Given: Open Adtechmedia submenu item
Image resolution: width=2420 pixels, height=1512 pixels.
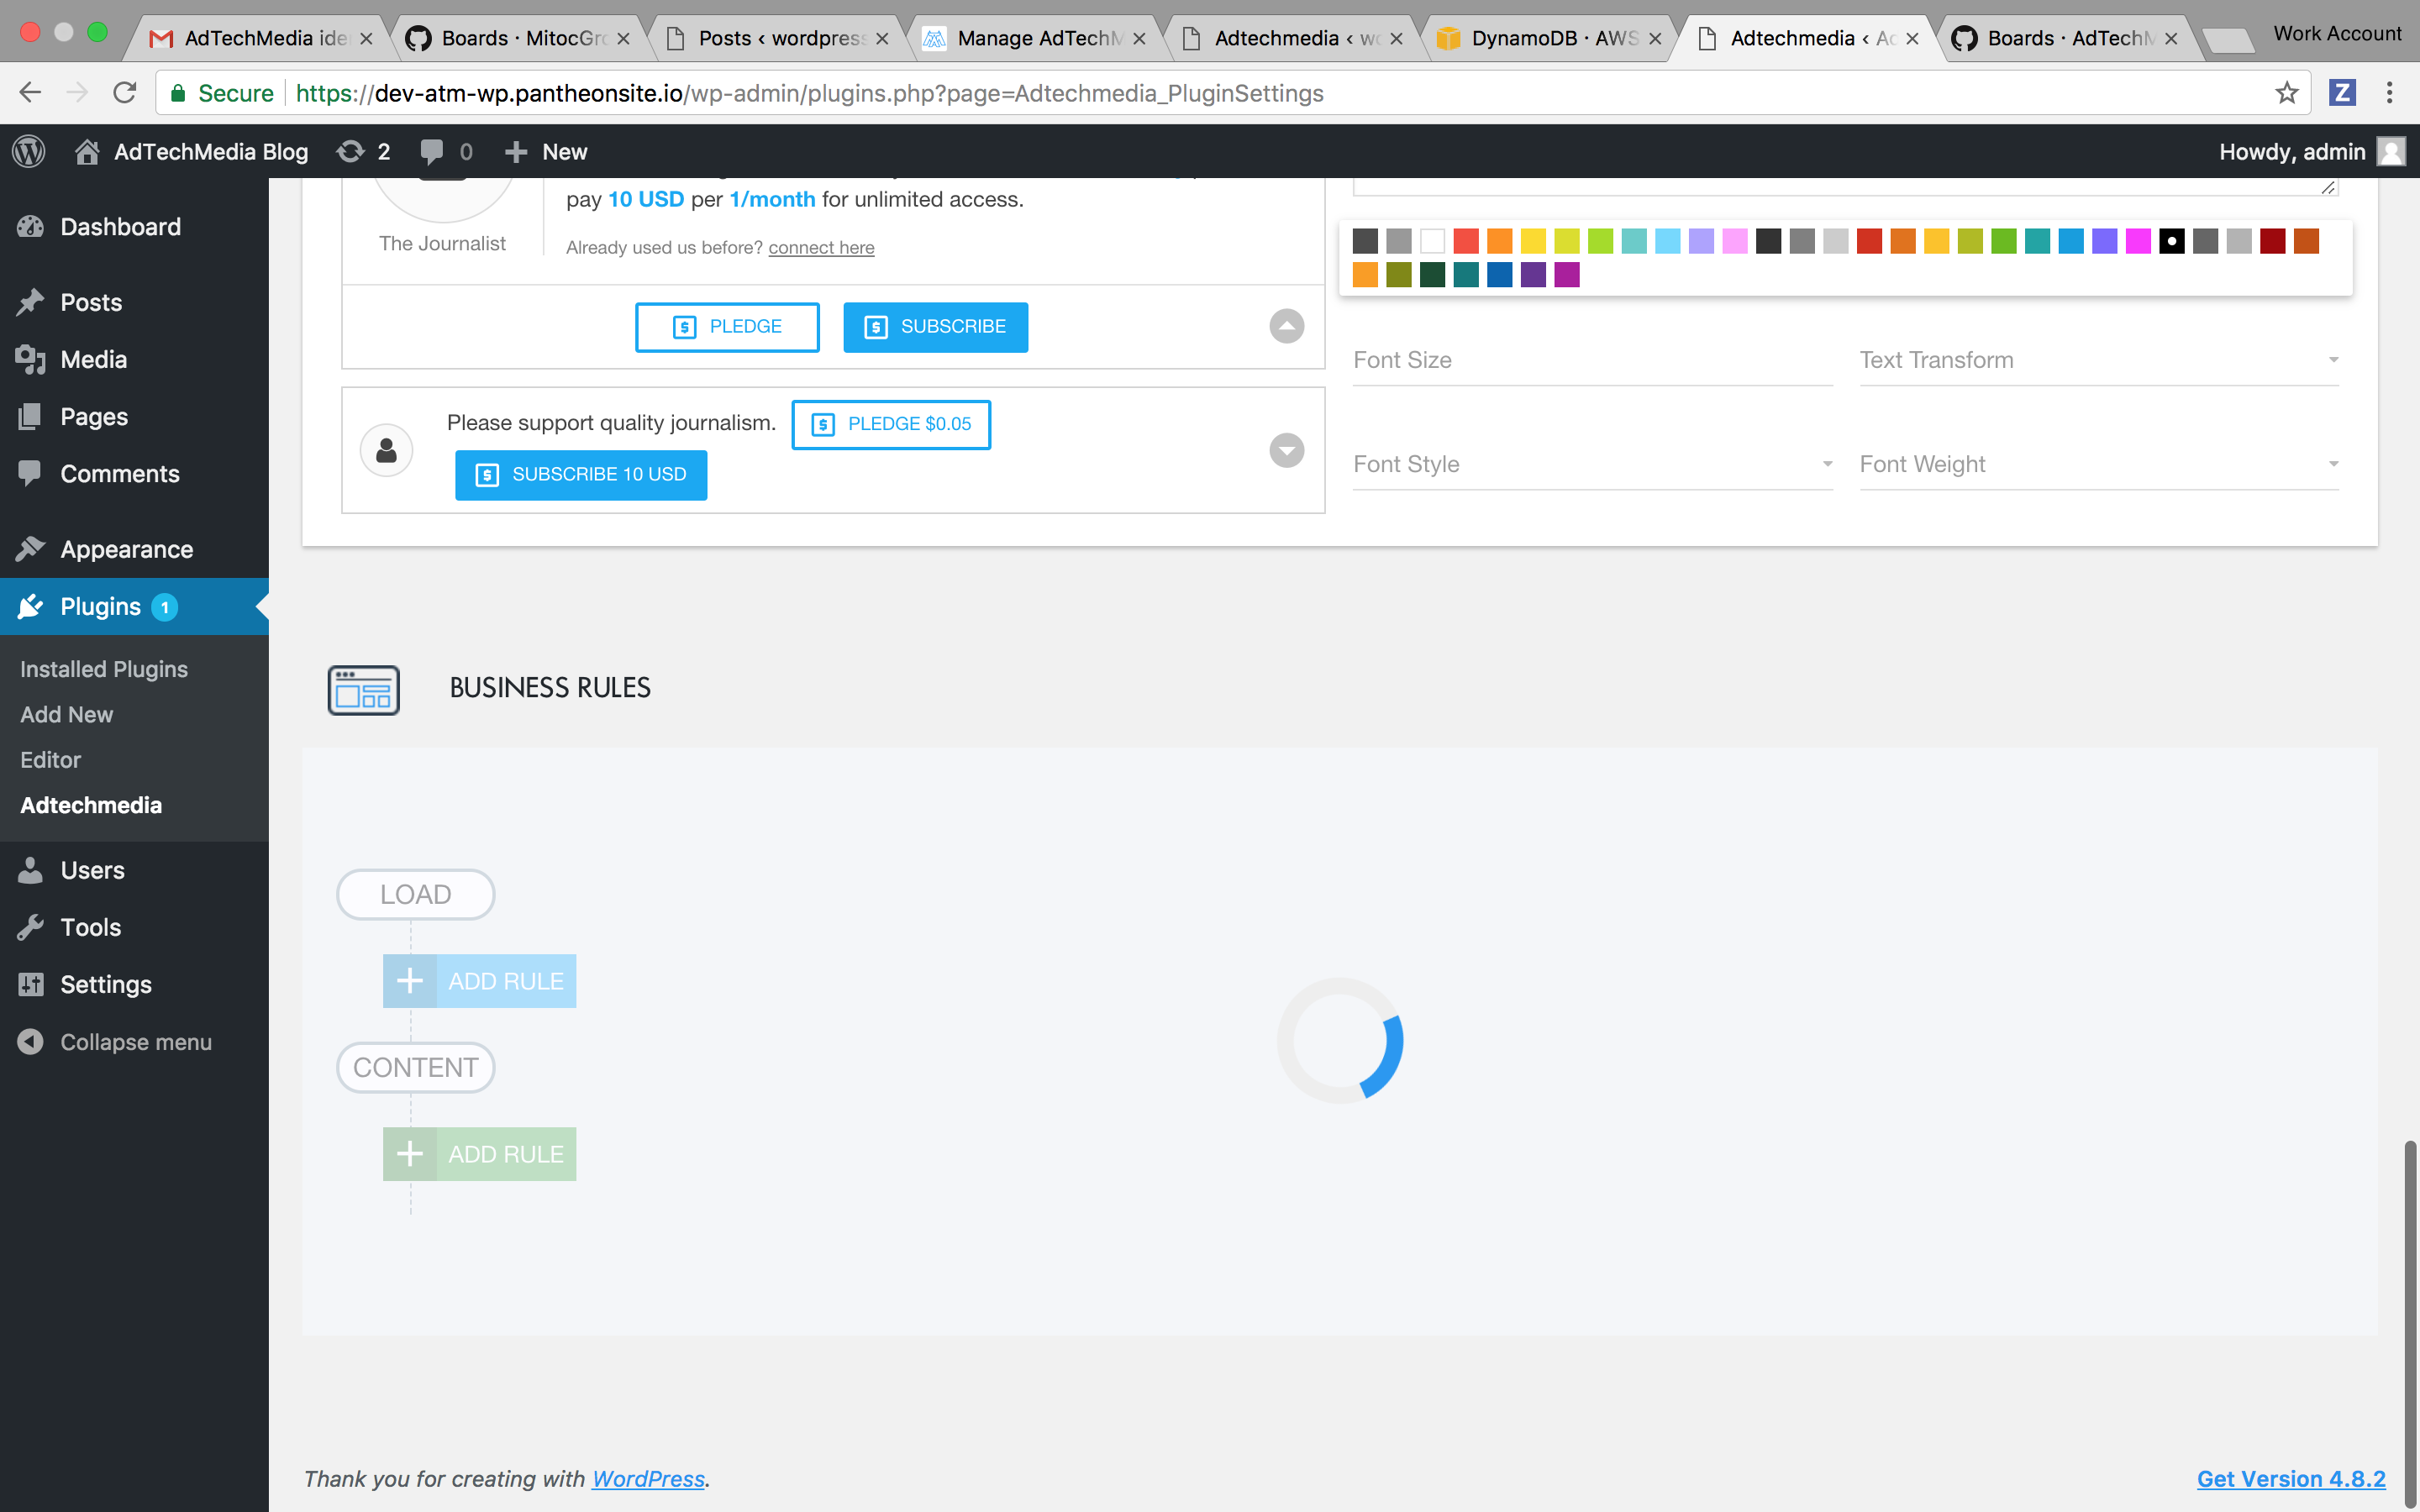Looking at the screenshot, I should pos(91,805).
